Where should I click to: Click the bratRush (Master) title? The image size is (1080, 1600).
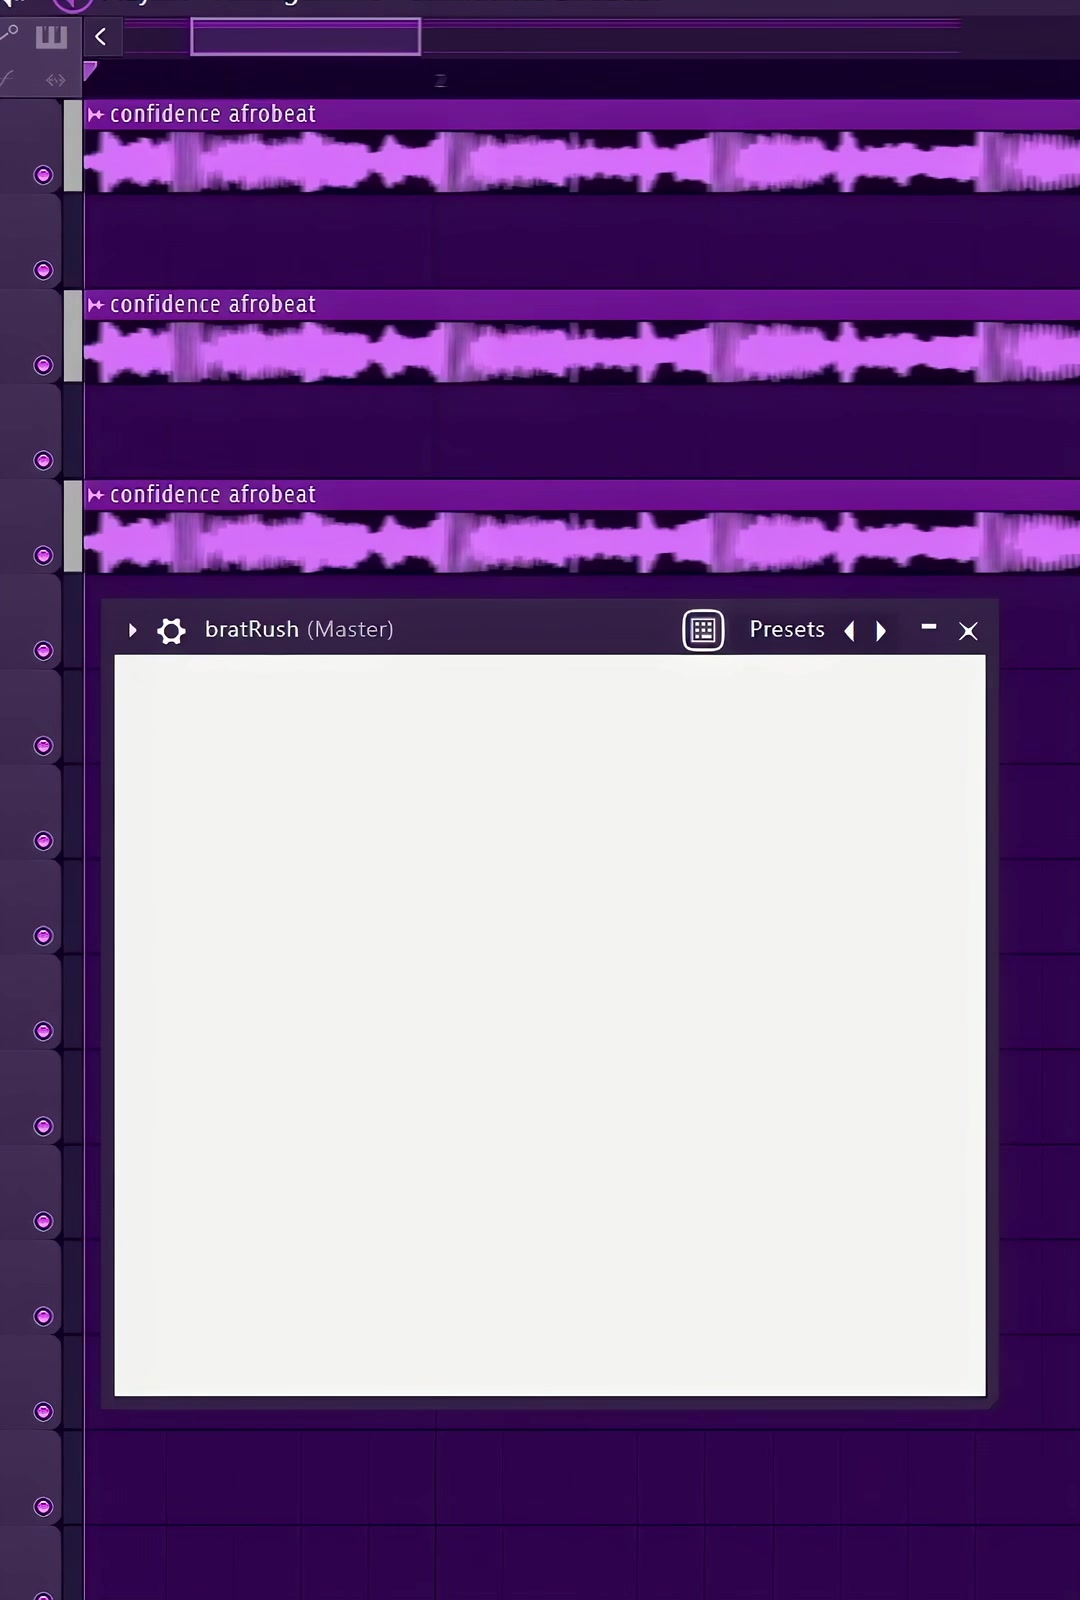pyautogui.click(x=299, y=629)
